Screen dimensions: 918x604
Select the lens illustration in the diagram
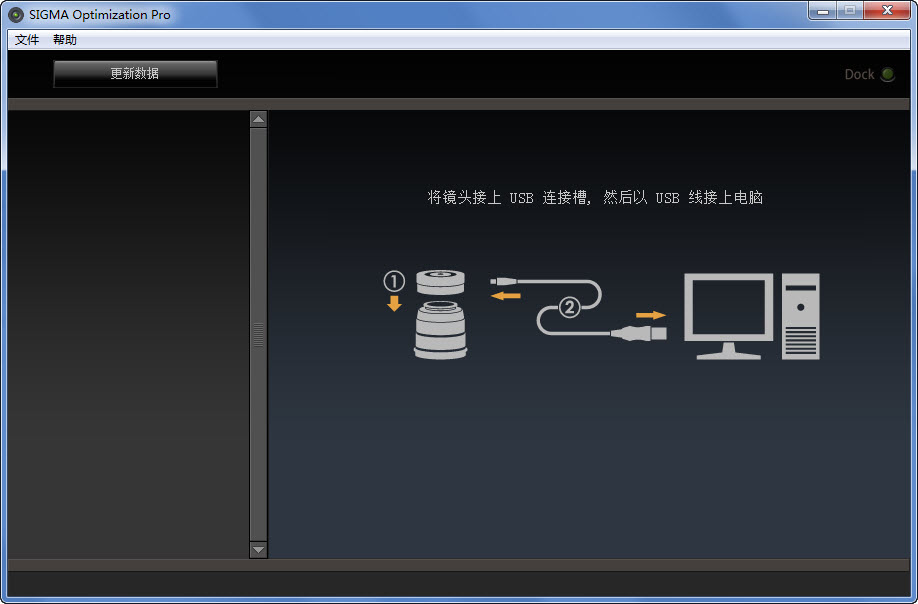(x=440, y=330)
